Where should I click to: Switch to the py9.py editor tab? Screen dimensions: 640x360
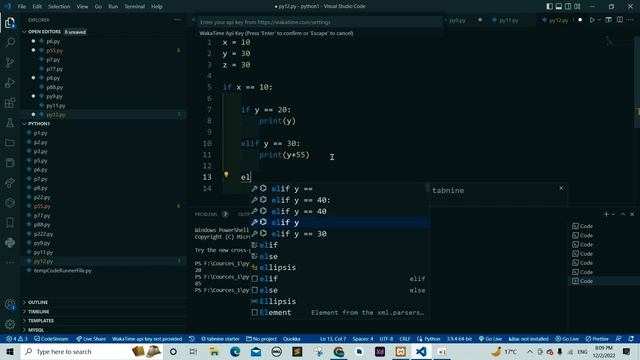click(458, 20)
